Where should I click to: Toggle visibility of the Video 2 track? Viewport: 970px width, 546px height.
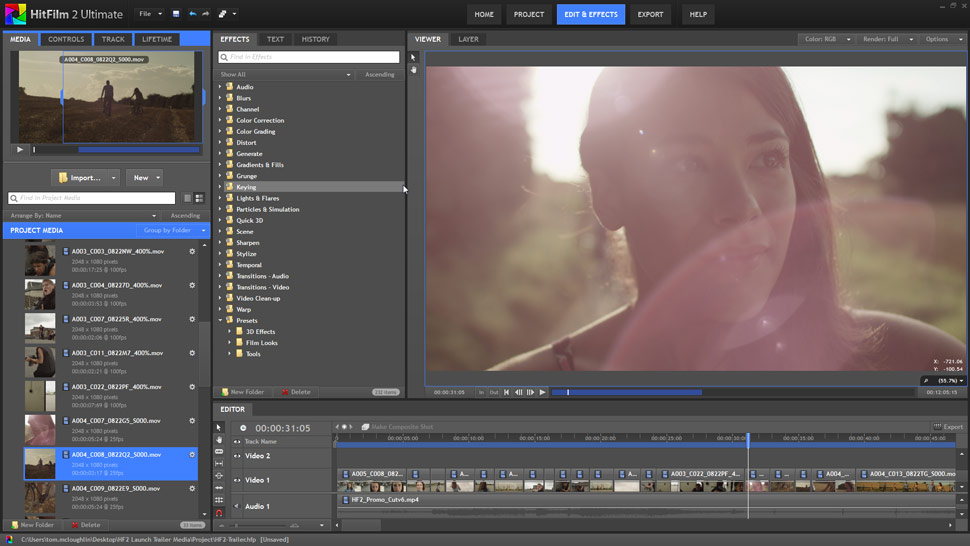(237, 456)
